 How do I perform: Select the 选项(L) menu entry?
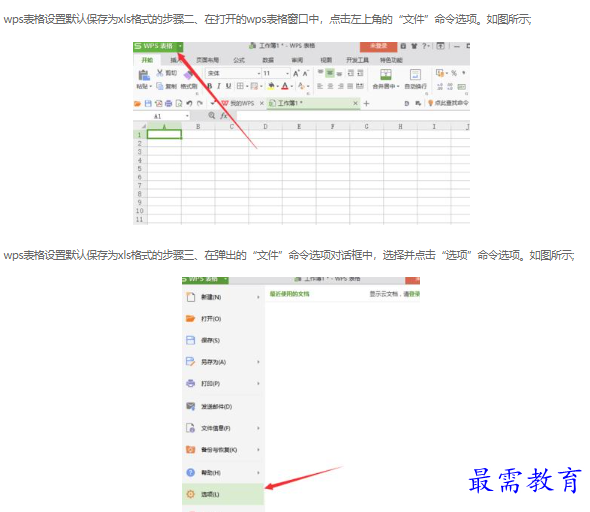[x=223, y=494]
